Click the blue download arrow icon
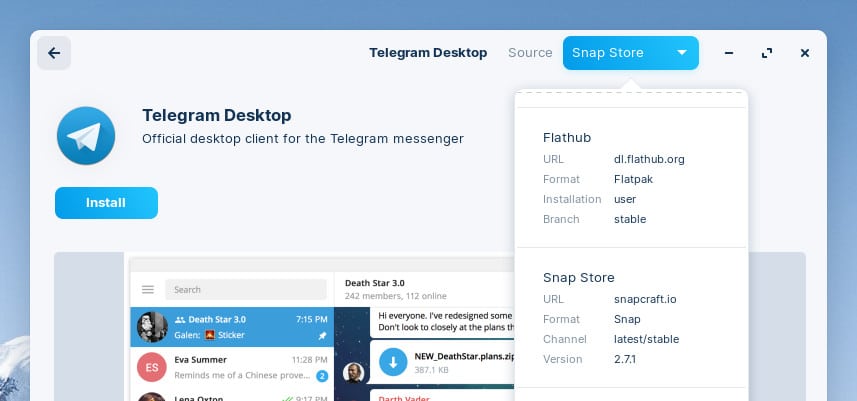 click(x=393, y=362)
